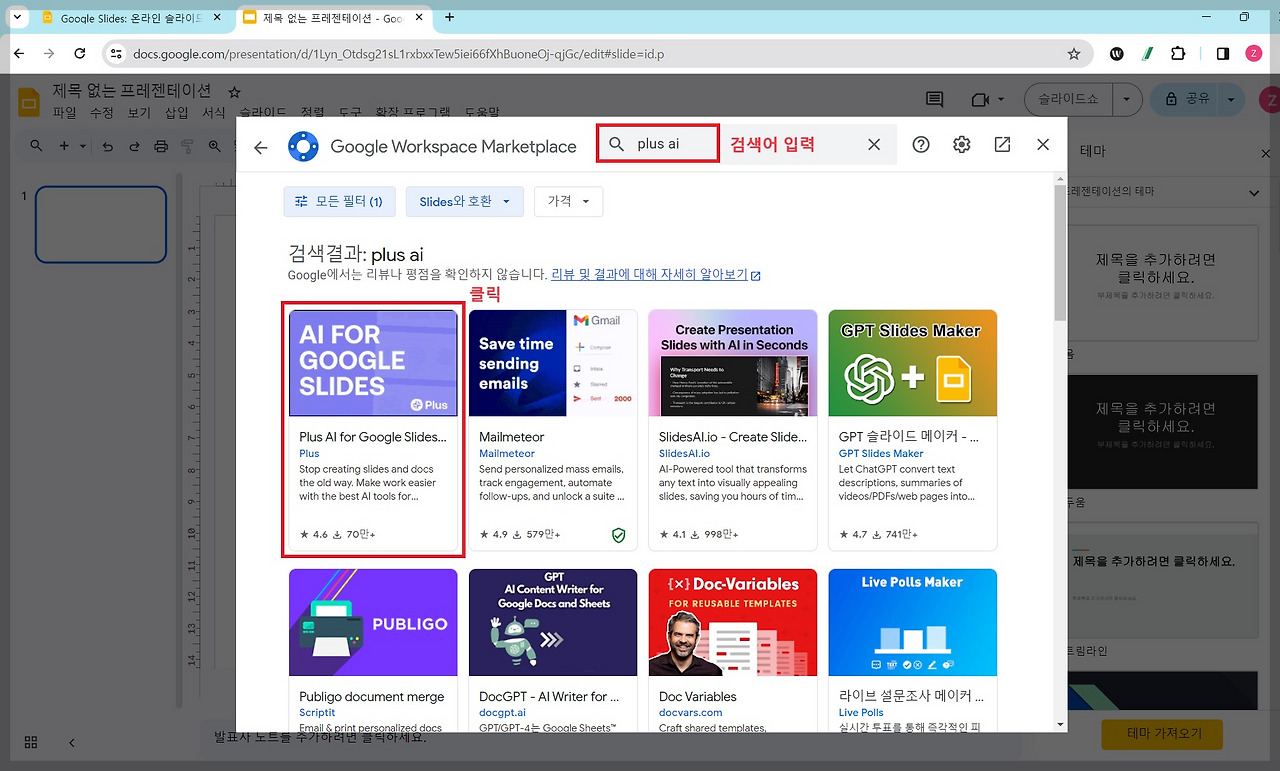Image resolution: width=1280 pixels, height=771 pixels.
Task: Open Marketplace settings gear icon
Action: pos(962,145)
